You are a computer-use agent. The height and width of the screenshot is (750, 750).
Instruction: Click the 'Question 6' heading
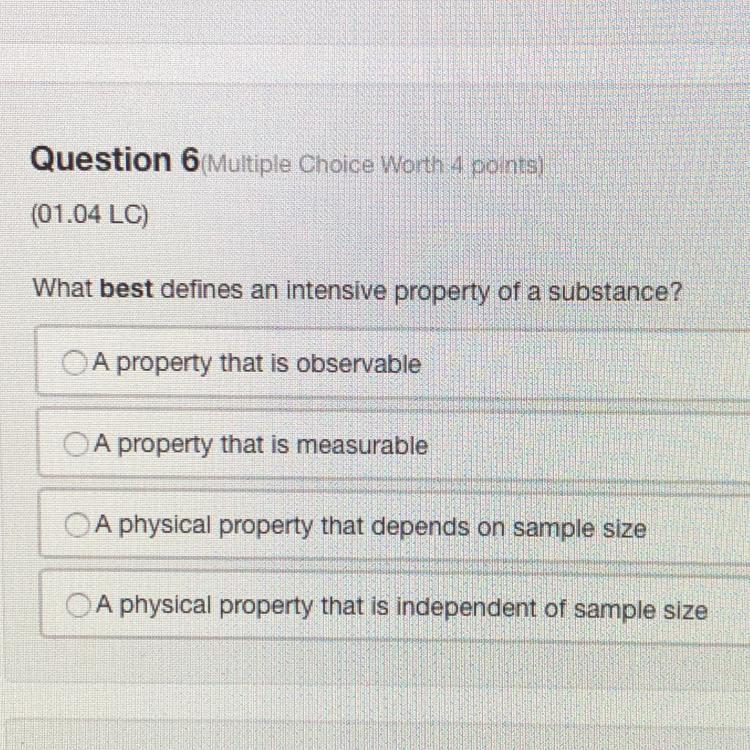point(115,160)
